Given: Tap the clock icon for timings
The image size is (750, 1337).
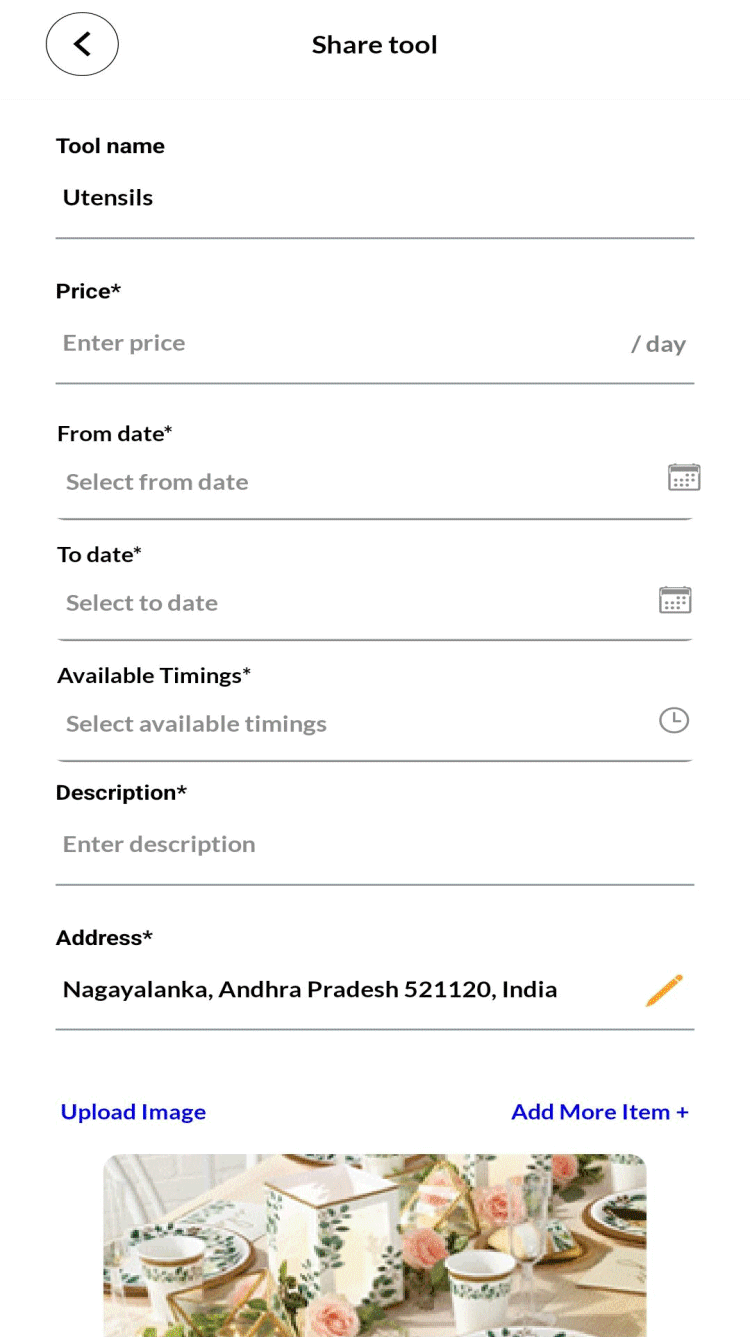Looking at the screenshot, I should tap(674, 720).
